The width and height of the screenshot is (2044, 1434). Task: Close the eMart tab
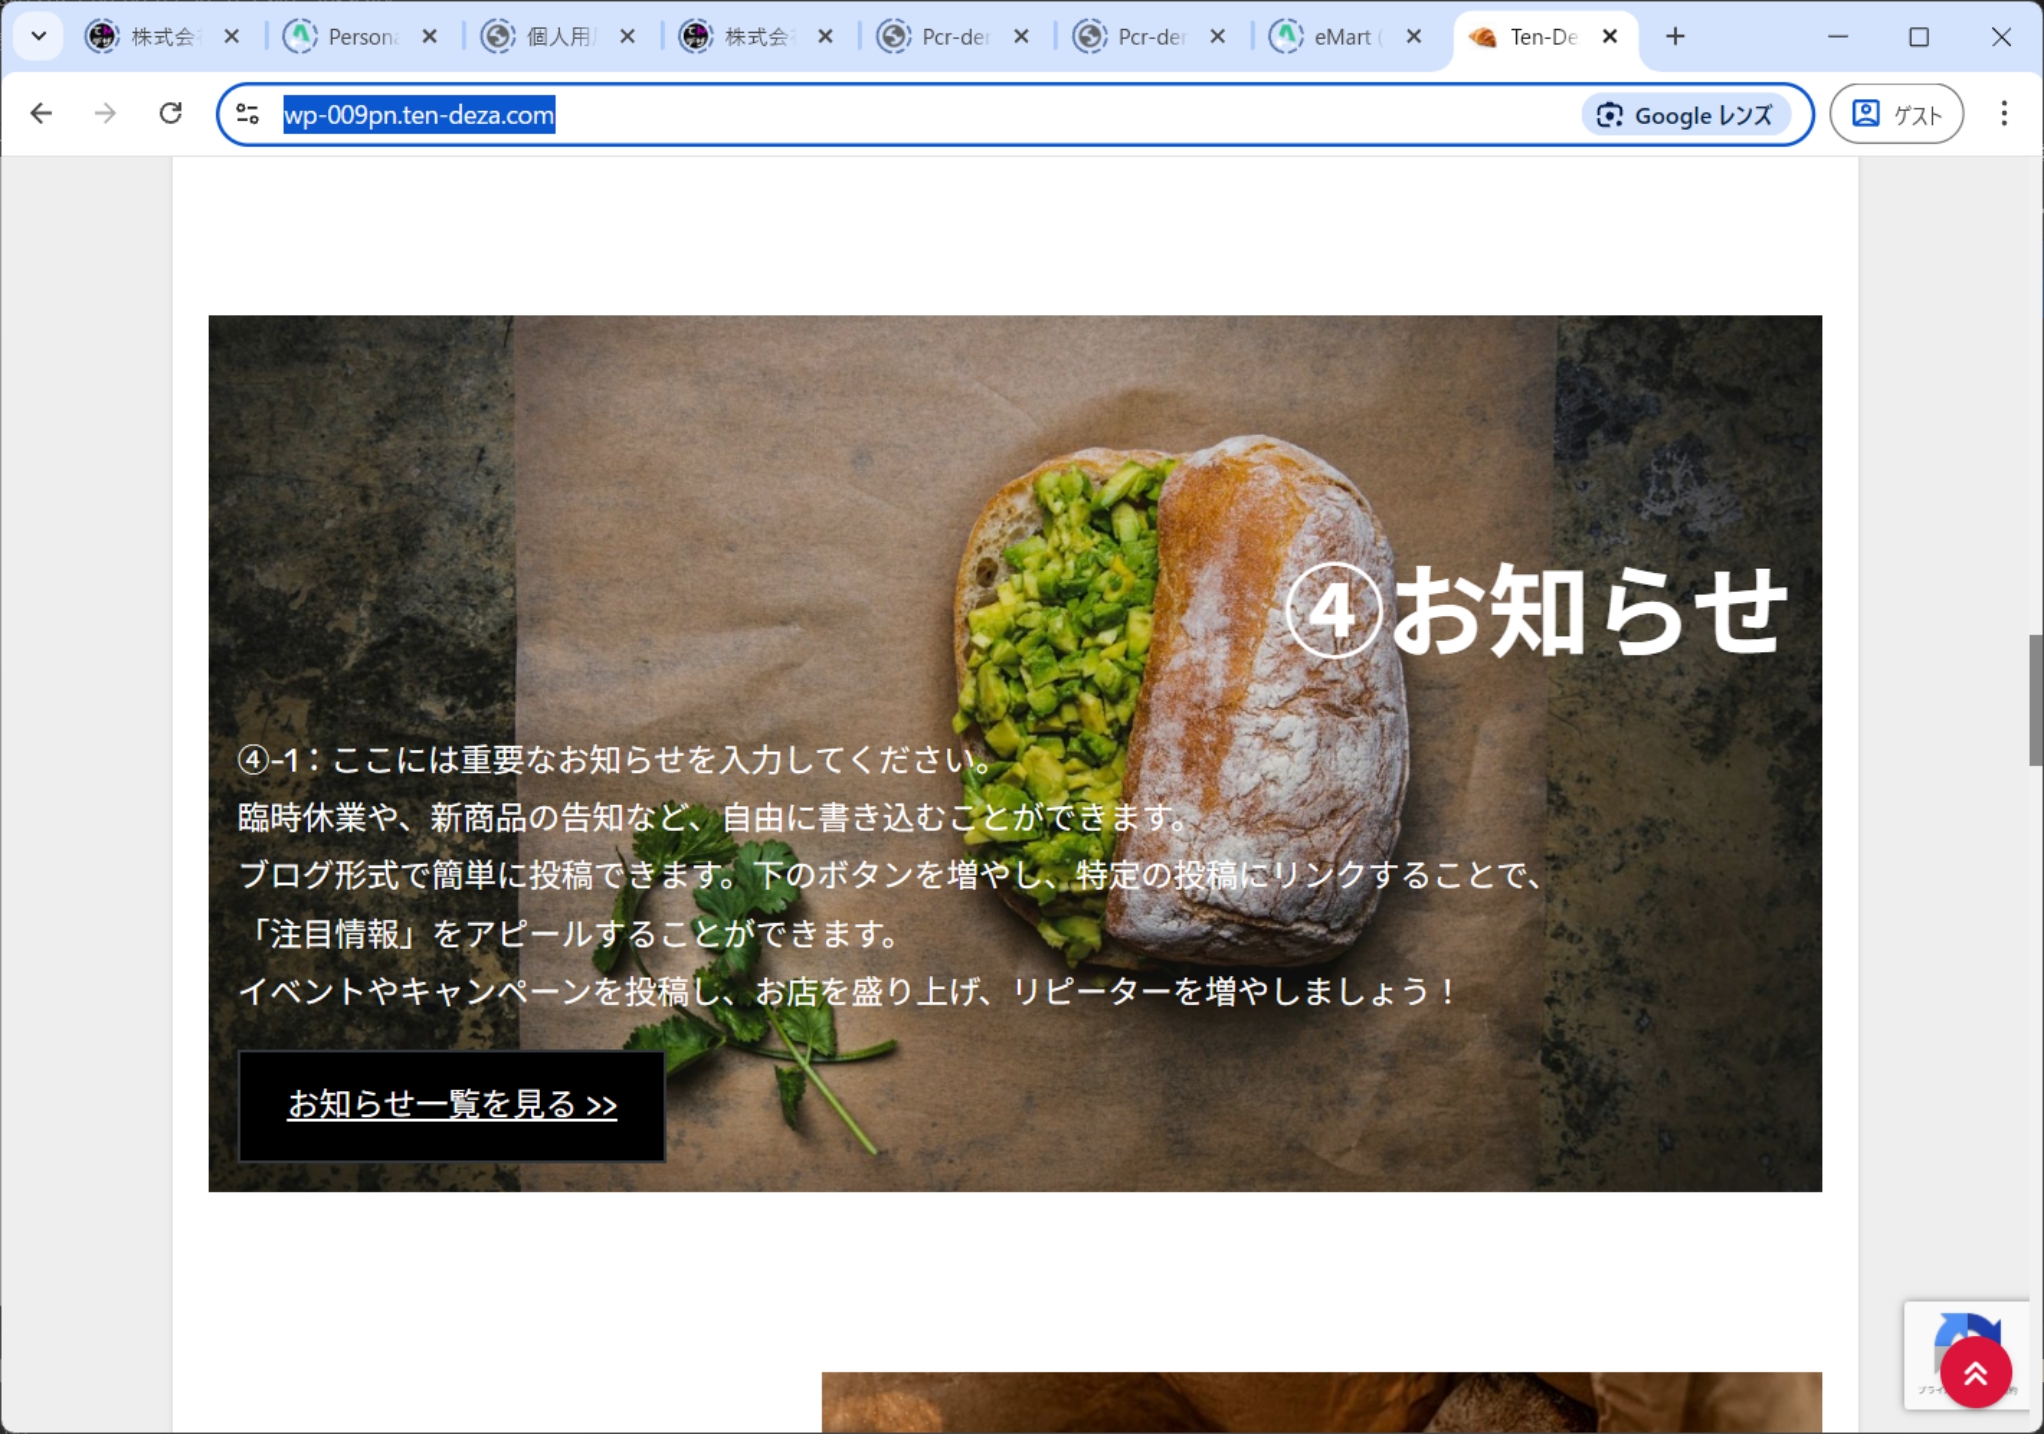(x=1414, y=37)
